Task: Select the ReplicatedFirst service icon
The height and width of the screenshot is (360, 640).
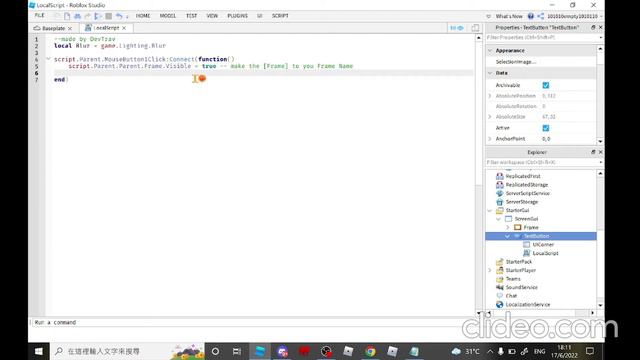Action: 500,176
